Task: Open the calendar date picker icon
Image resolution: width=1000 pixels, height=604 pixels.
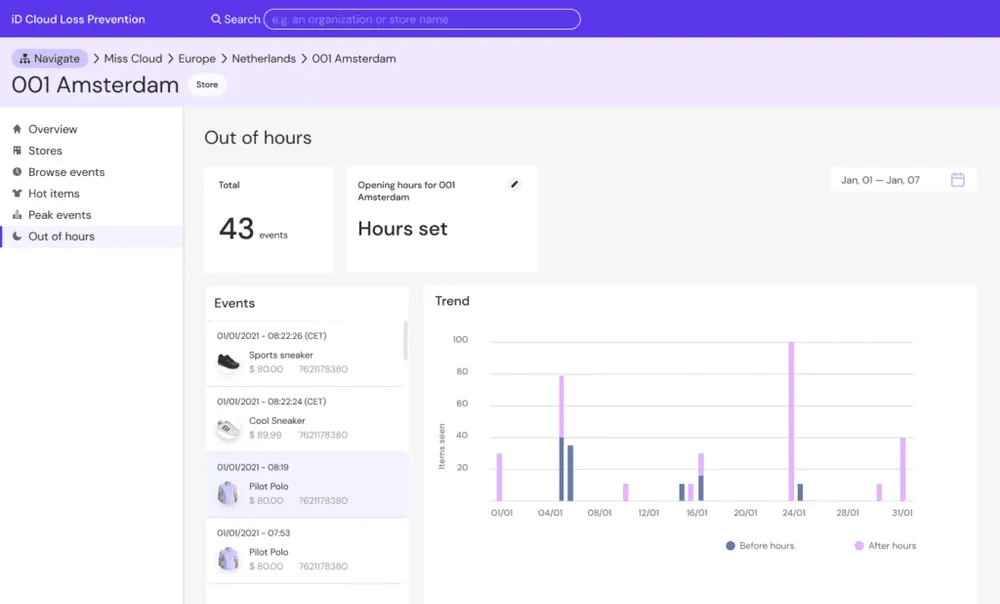Action: tap(957, 180)
